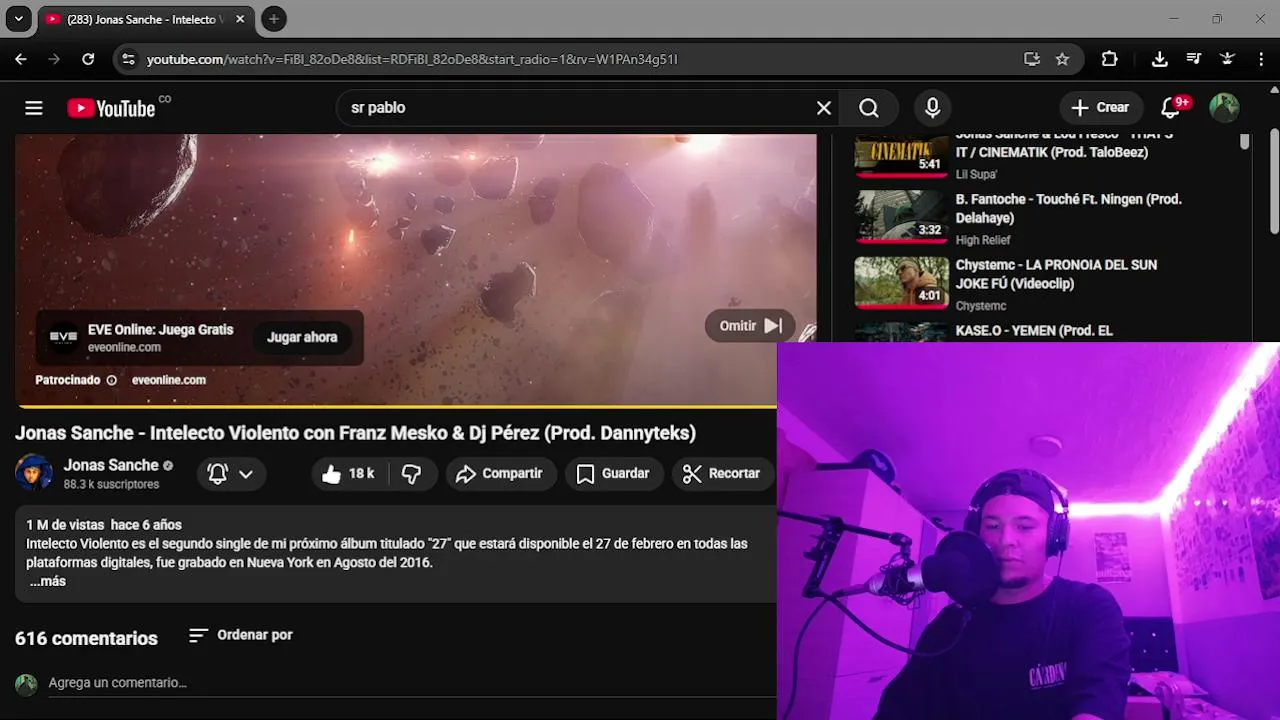Click the High Relief channel name
The height and width of the screenshot is (720, 1280).
pyautogui.click(x=983, y=240)
